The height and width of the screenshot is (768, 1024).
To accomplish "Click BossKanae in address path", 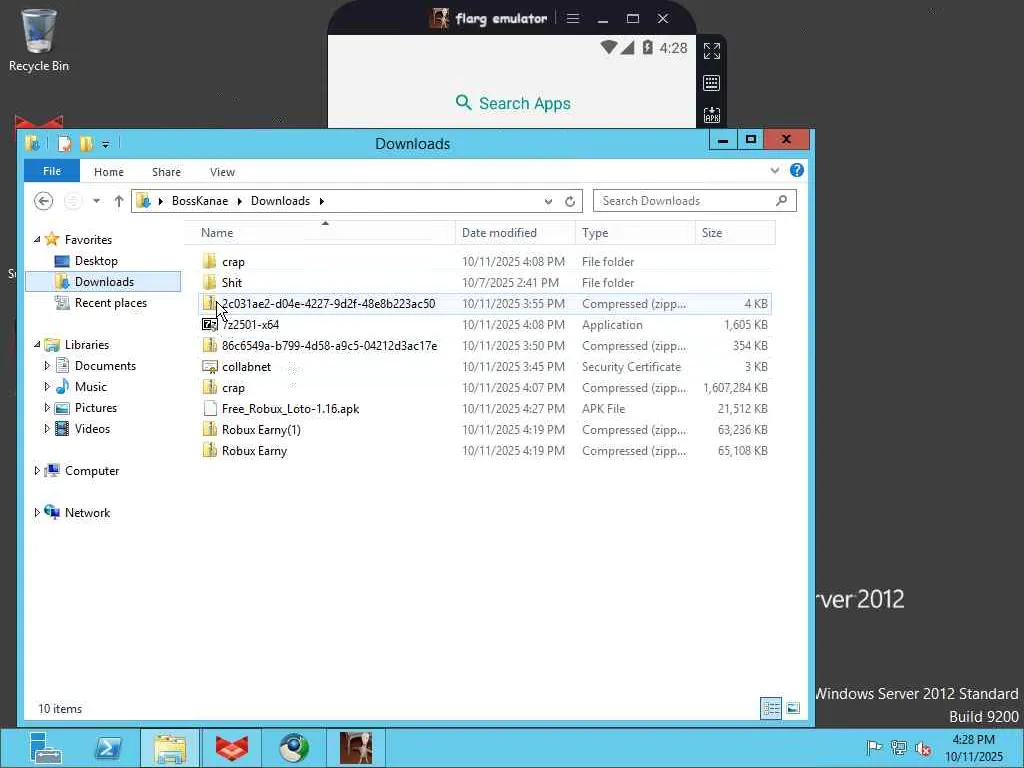I will tap(200, 201).
